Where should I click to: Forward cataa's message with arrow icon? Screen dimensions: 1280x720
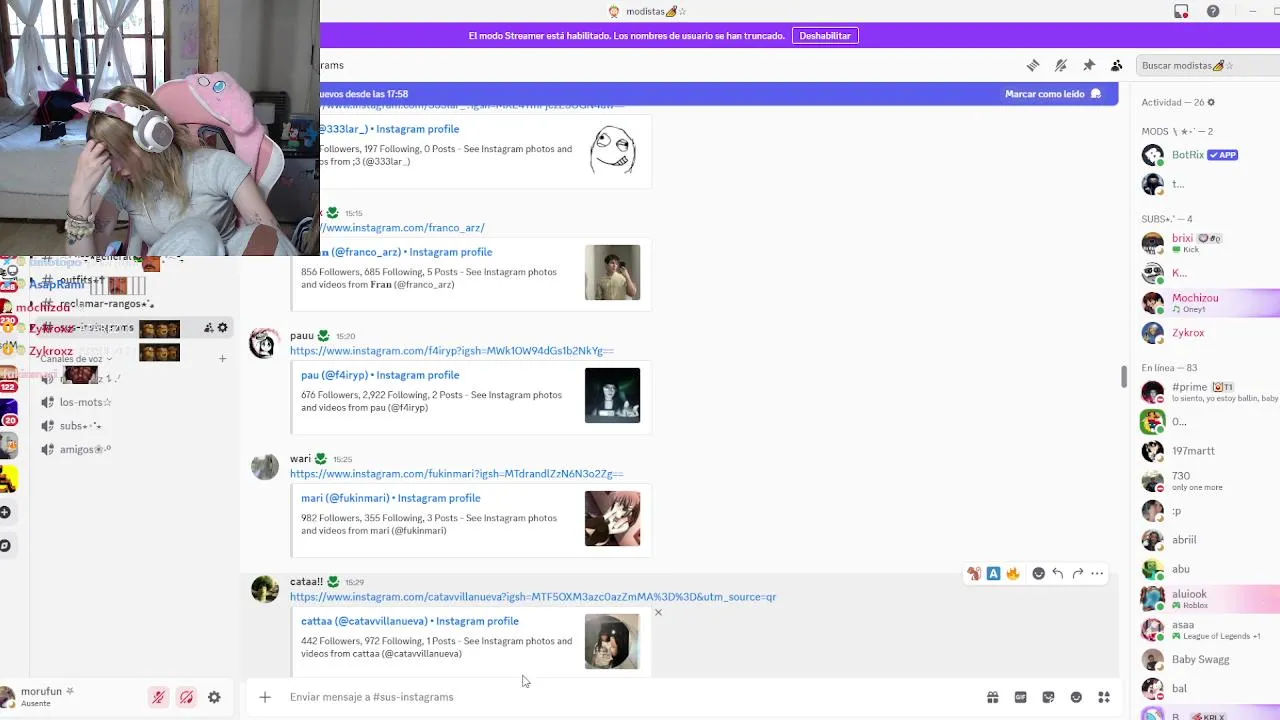tap(1077, 574)
